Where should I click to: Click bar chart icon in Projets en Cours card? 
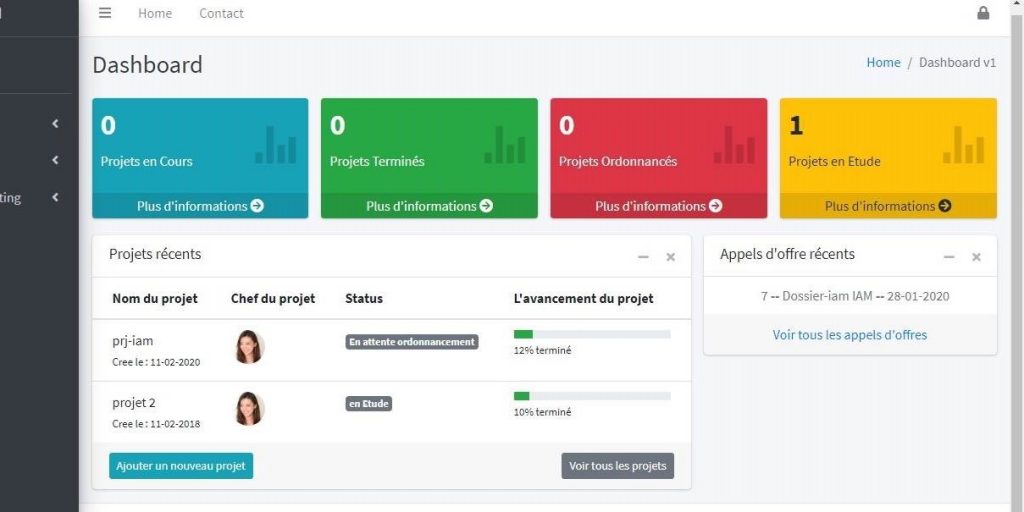pyautogui.click(x=276, y=144)
